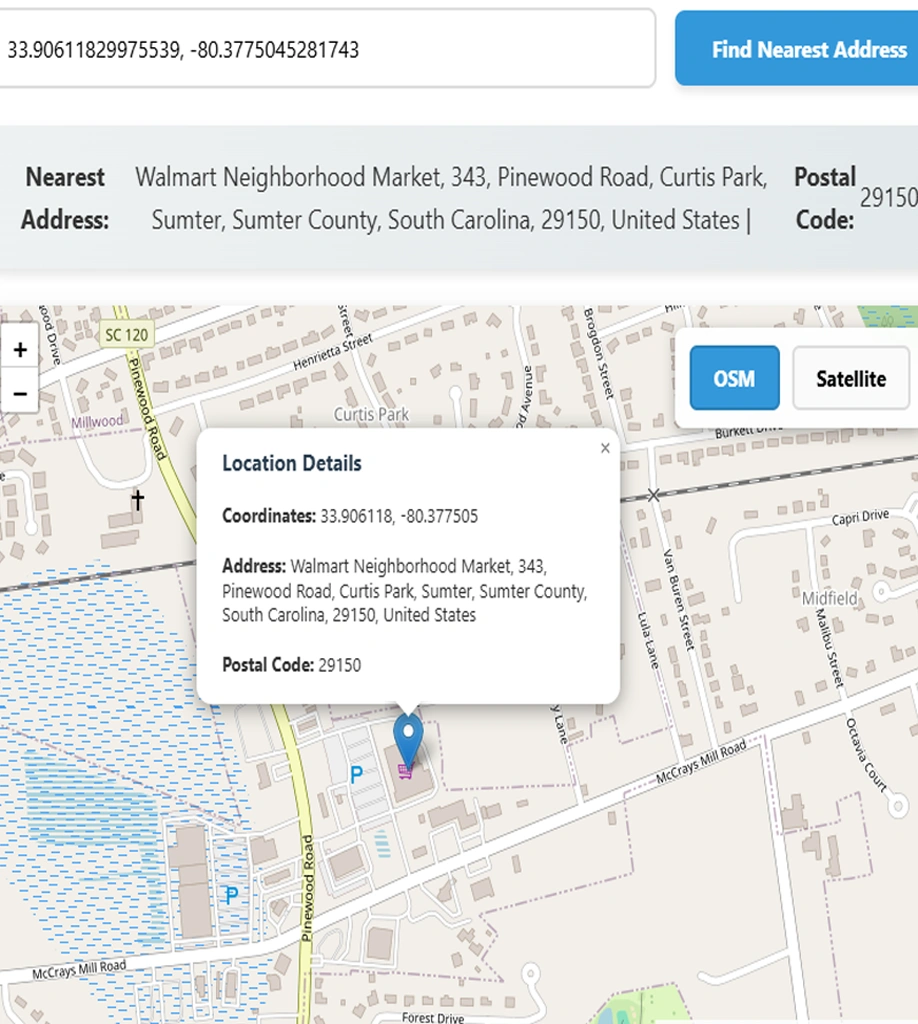This screenshot has width=918, height=1024.
Task: Focus the coordinates input field
Action: pyautogui.click(x=326, y=48)
